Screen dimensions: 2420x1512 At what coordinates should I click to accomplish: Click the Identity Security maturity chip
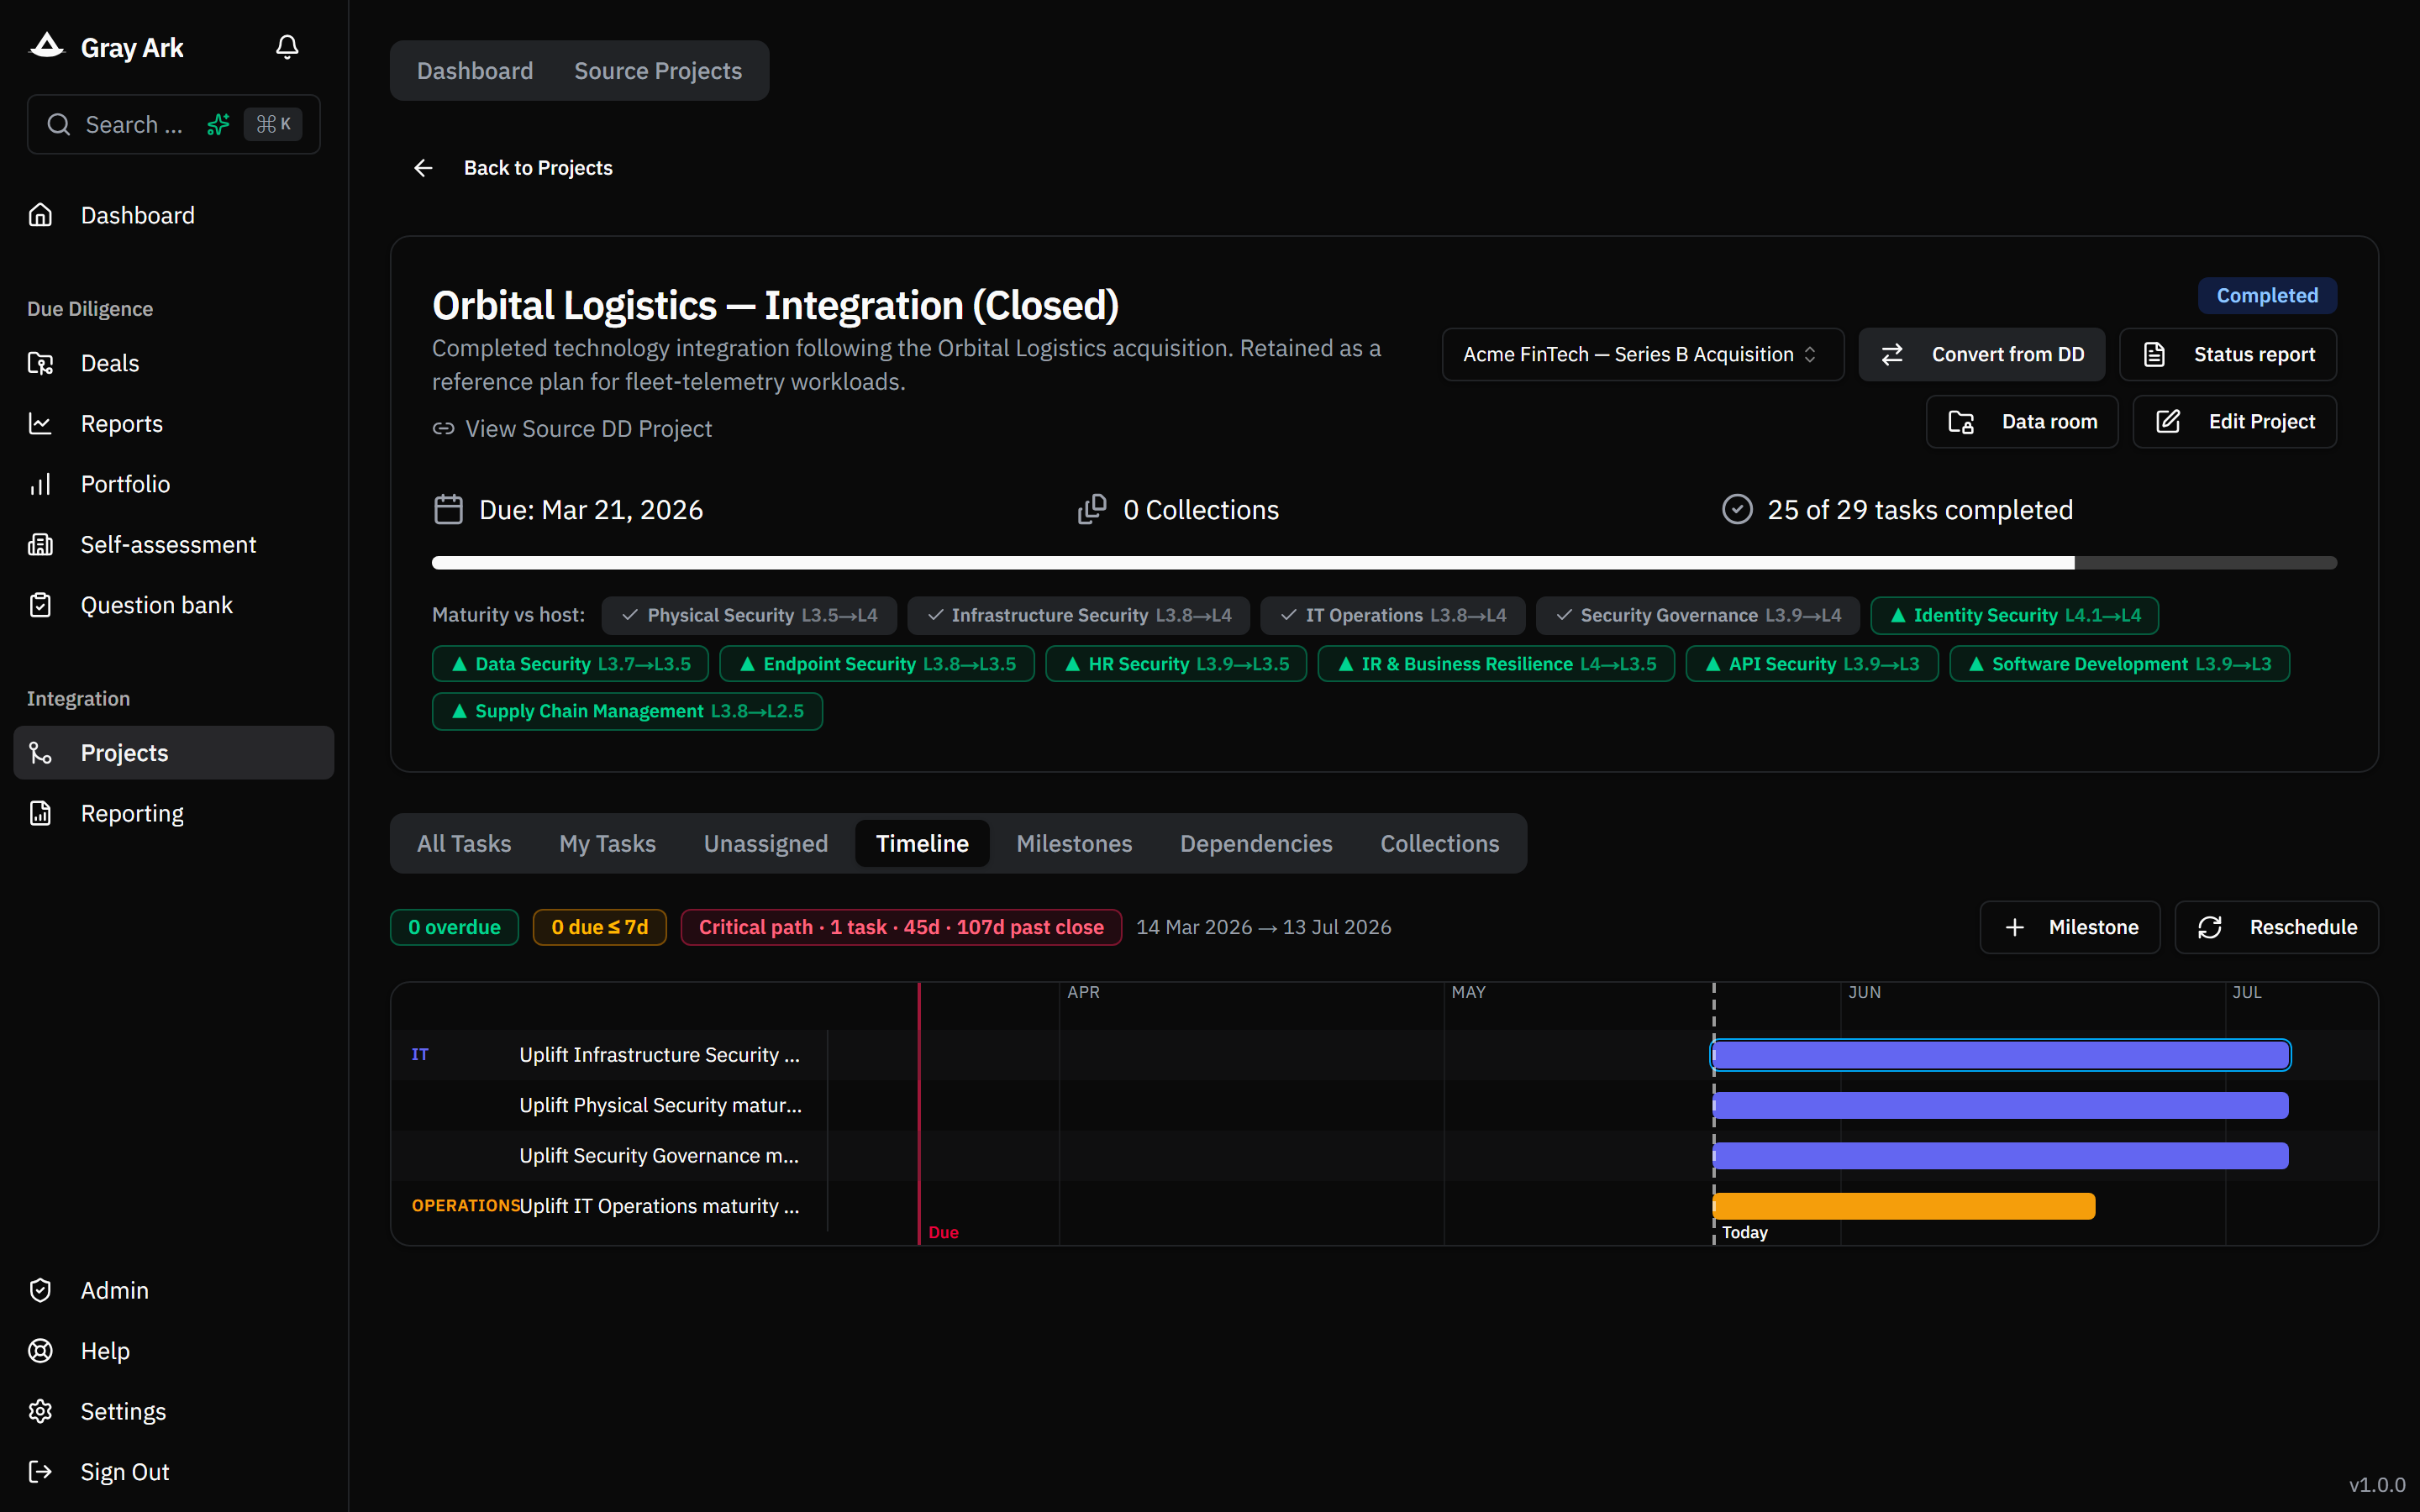2014,615
